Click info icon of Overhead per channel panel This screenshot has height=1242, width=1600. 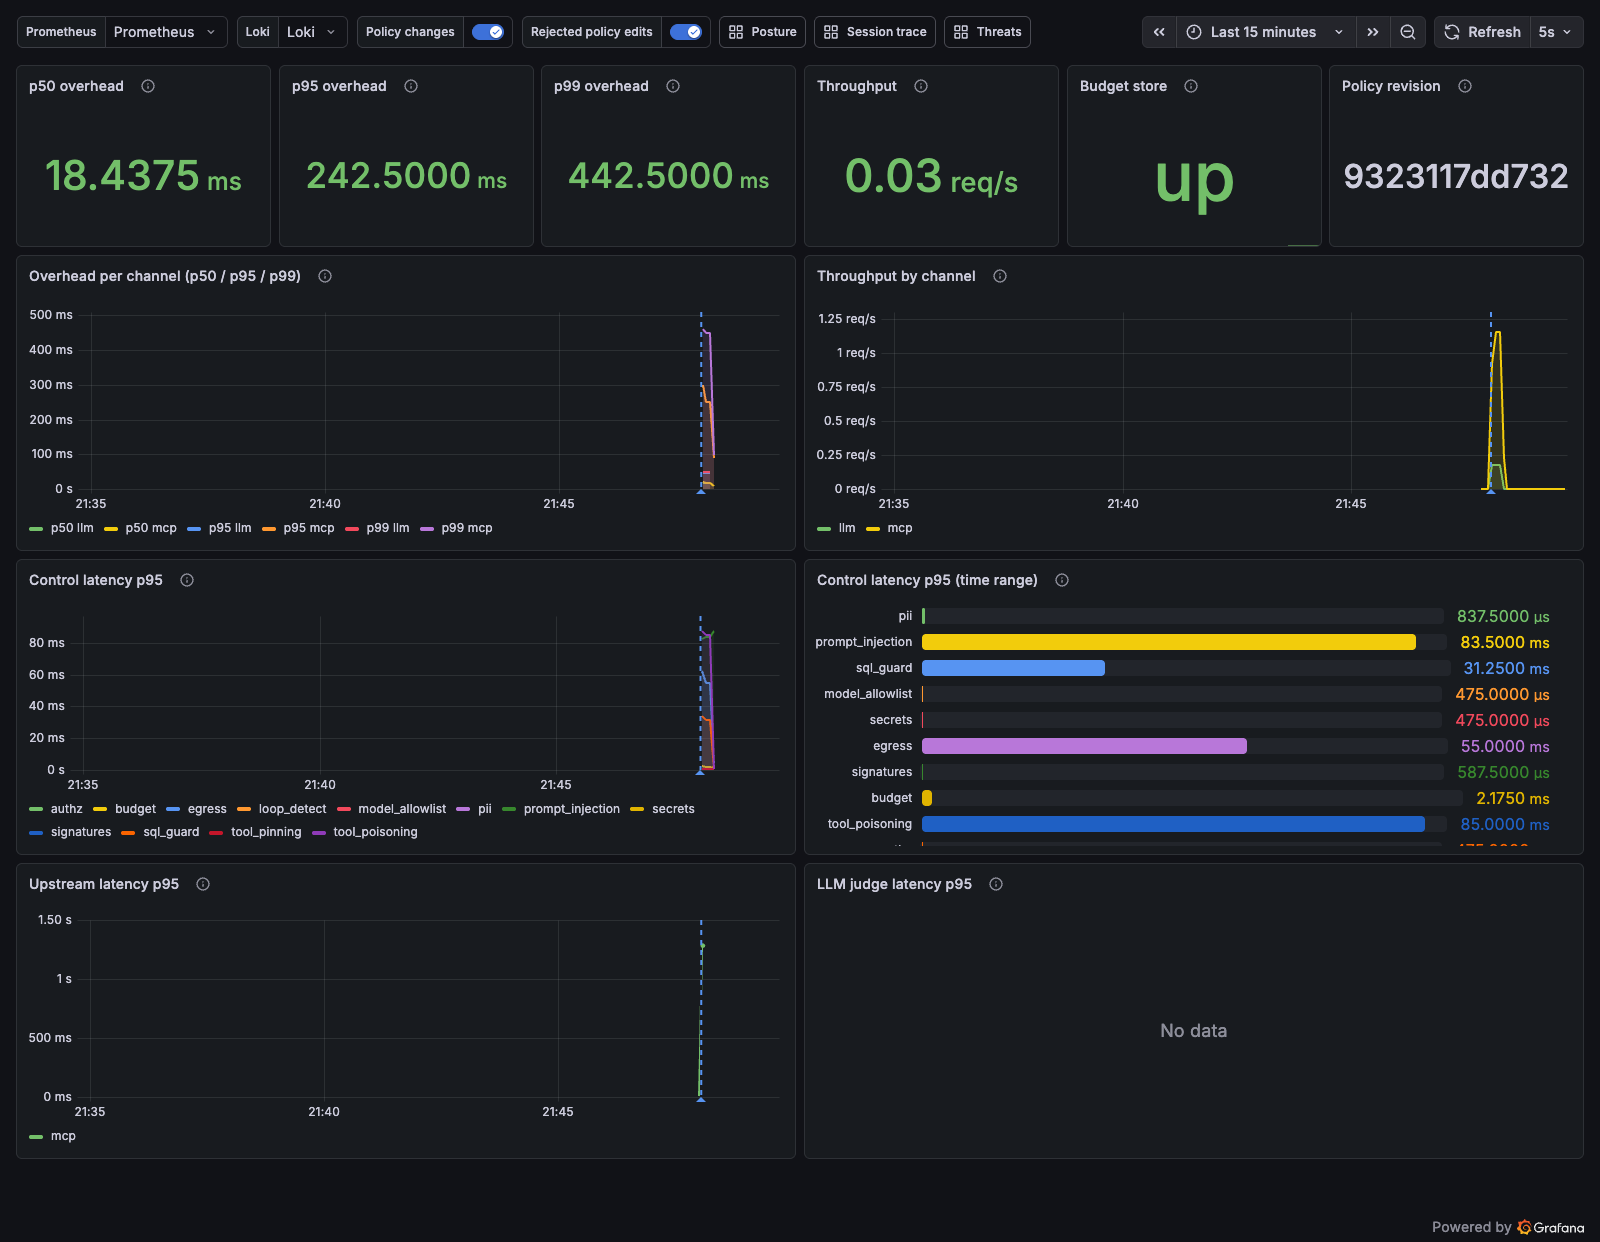tap(325, 276)
